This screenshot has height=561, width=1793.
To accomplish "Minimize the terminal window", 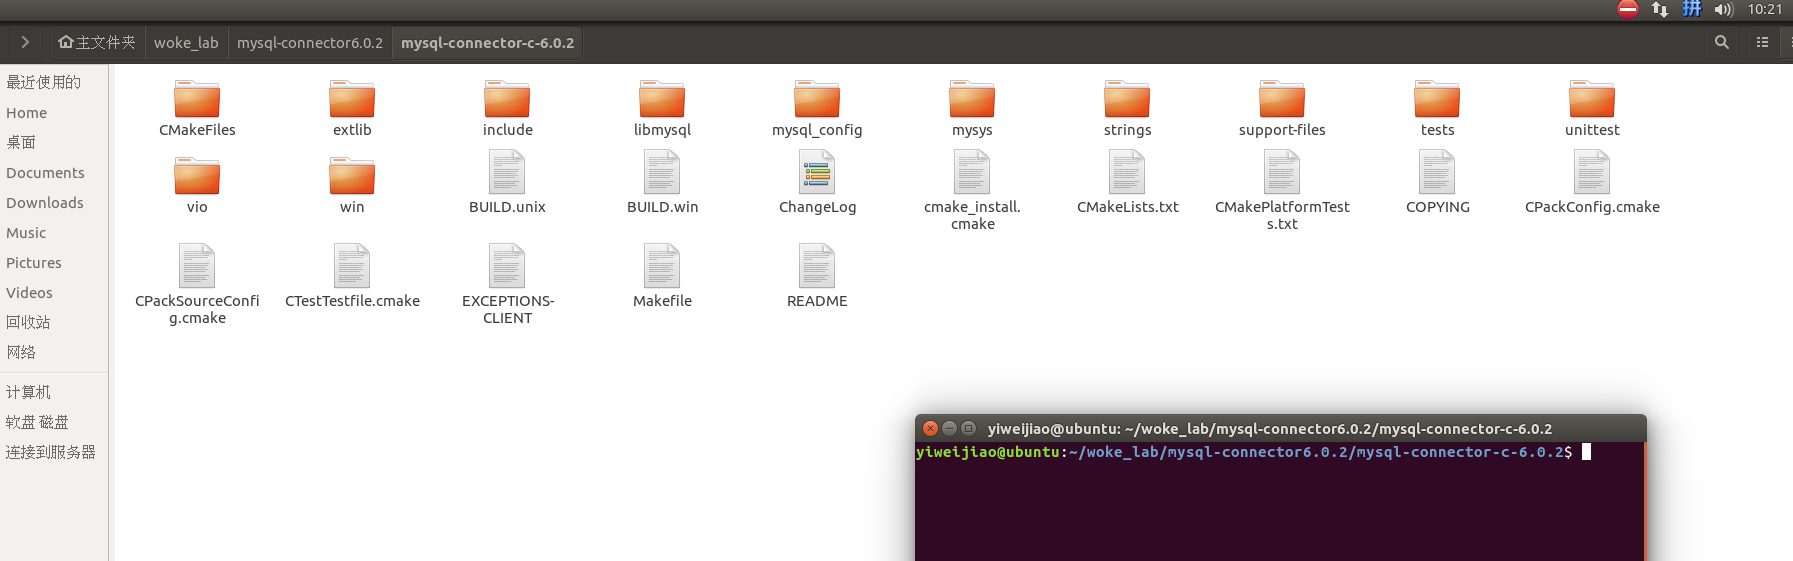I will tap(949, 428).
